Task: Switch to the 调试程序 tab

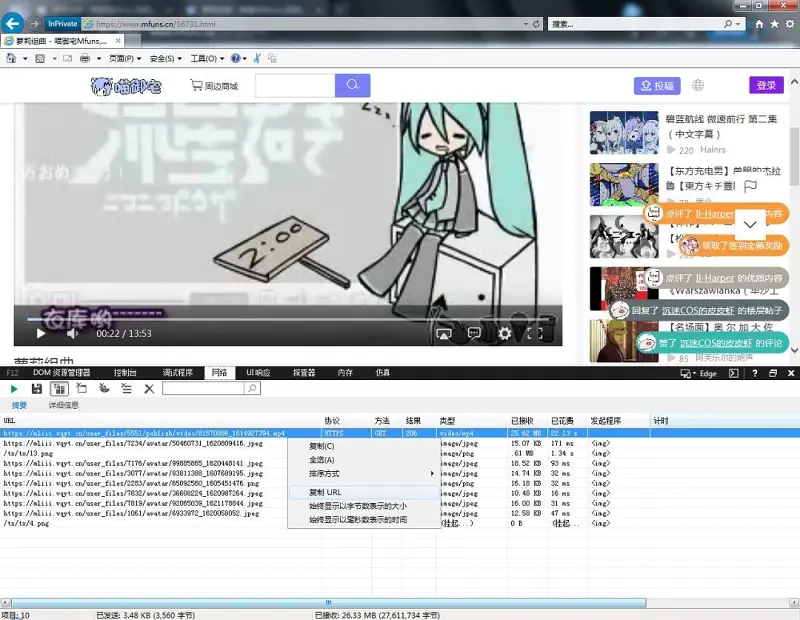Action: tap(178, 373)
